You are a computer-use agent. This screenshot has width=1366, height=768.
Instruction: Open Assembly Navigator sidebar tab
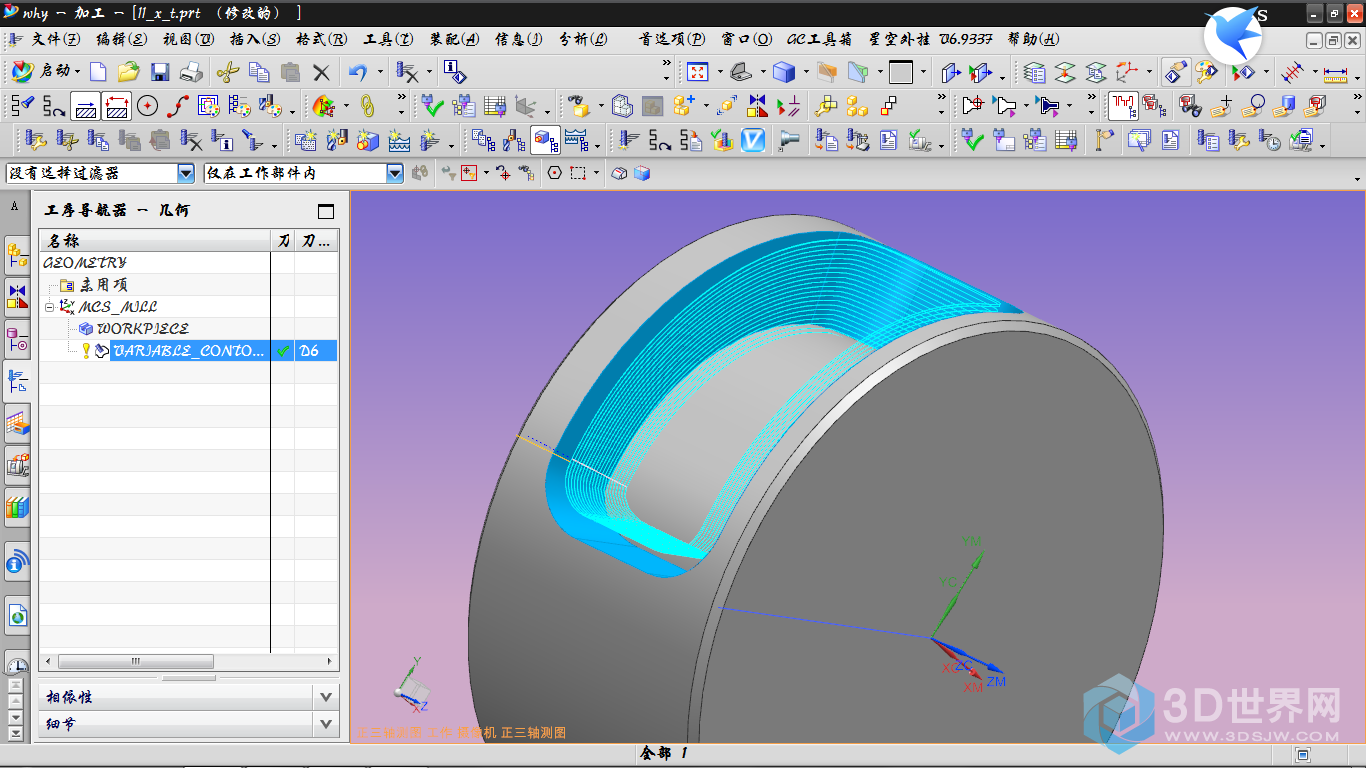click(x=17, y=256)
